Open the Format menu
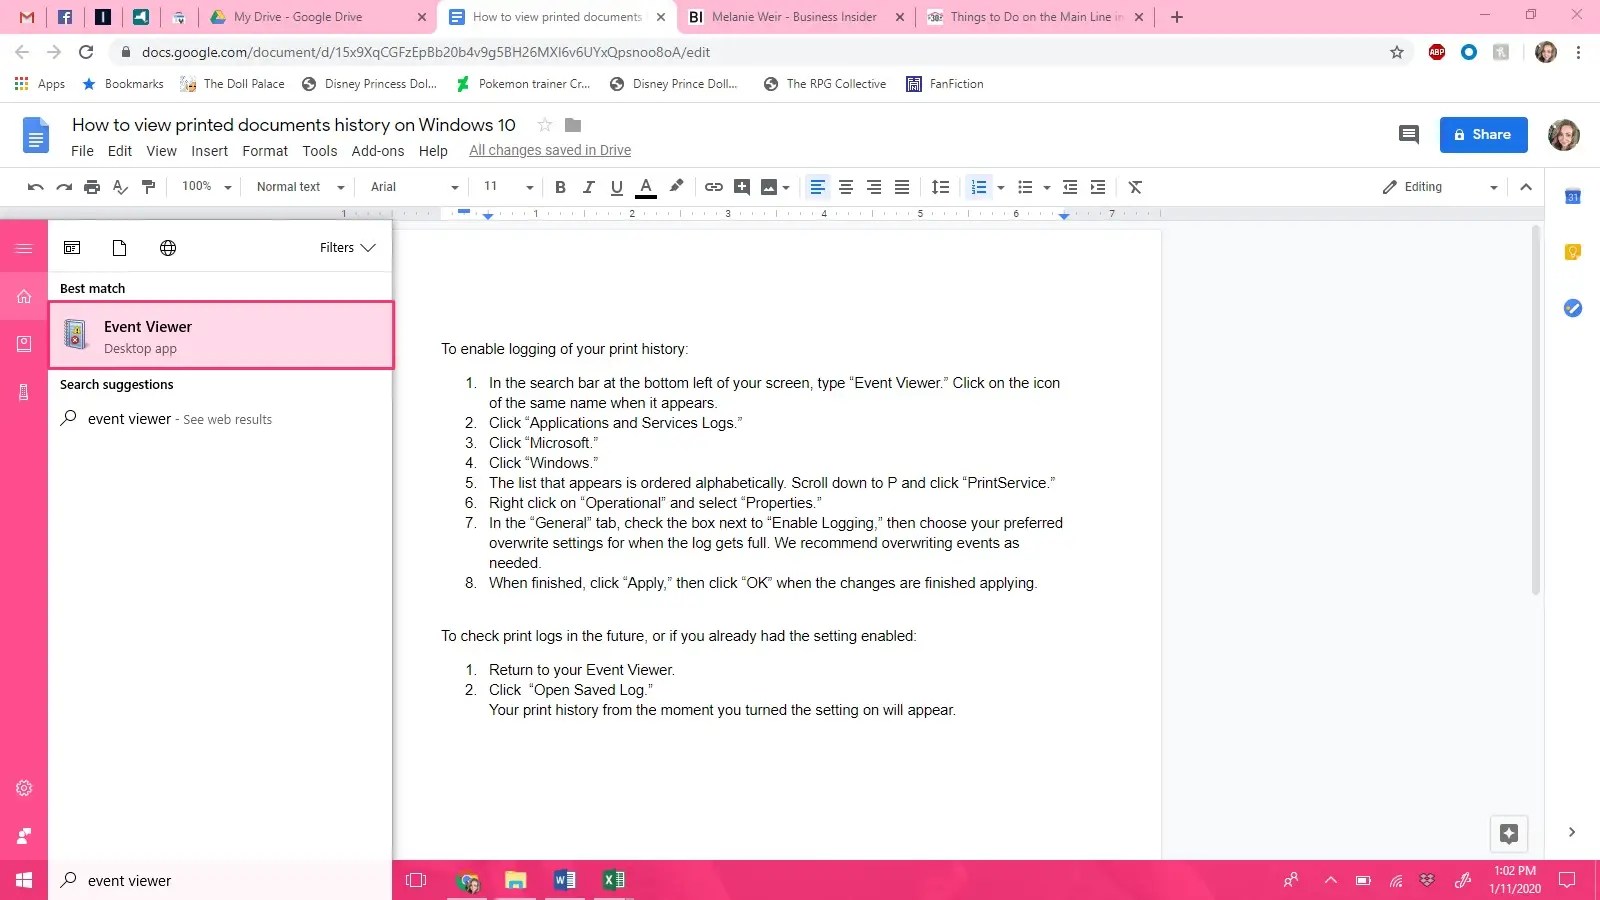1600x900 pixels. tap(264, 151)
